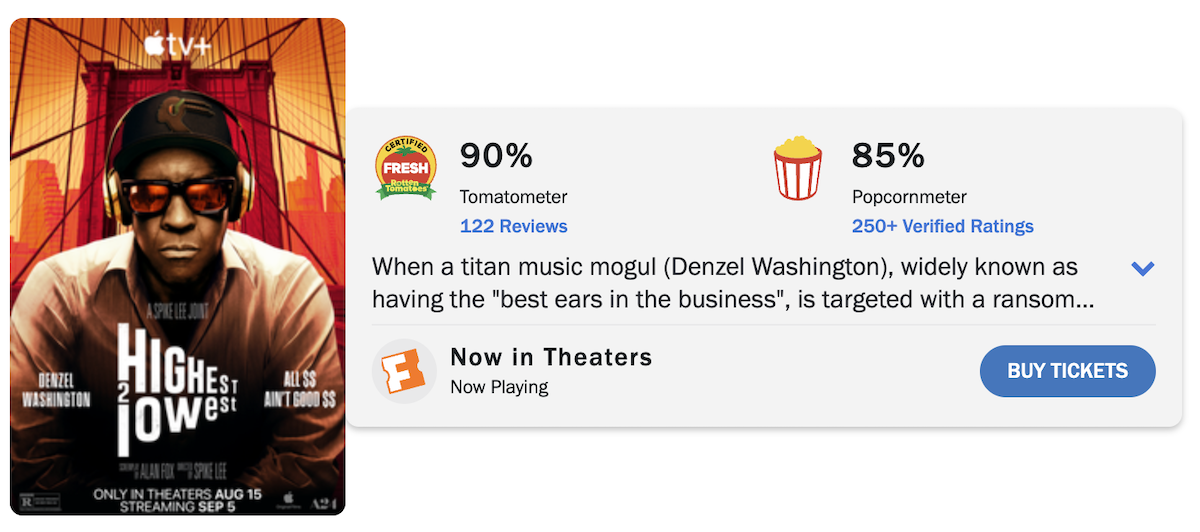Click the Popcornmeter label
1200x532 pixels.
tap(909, 197)
